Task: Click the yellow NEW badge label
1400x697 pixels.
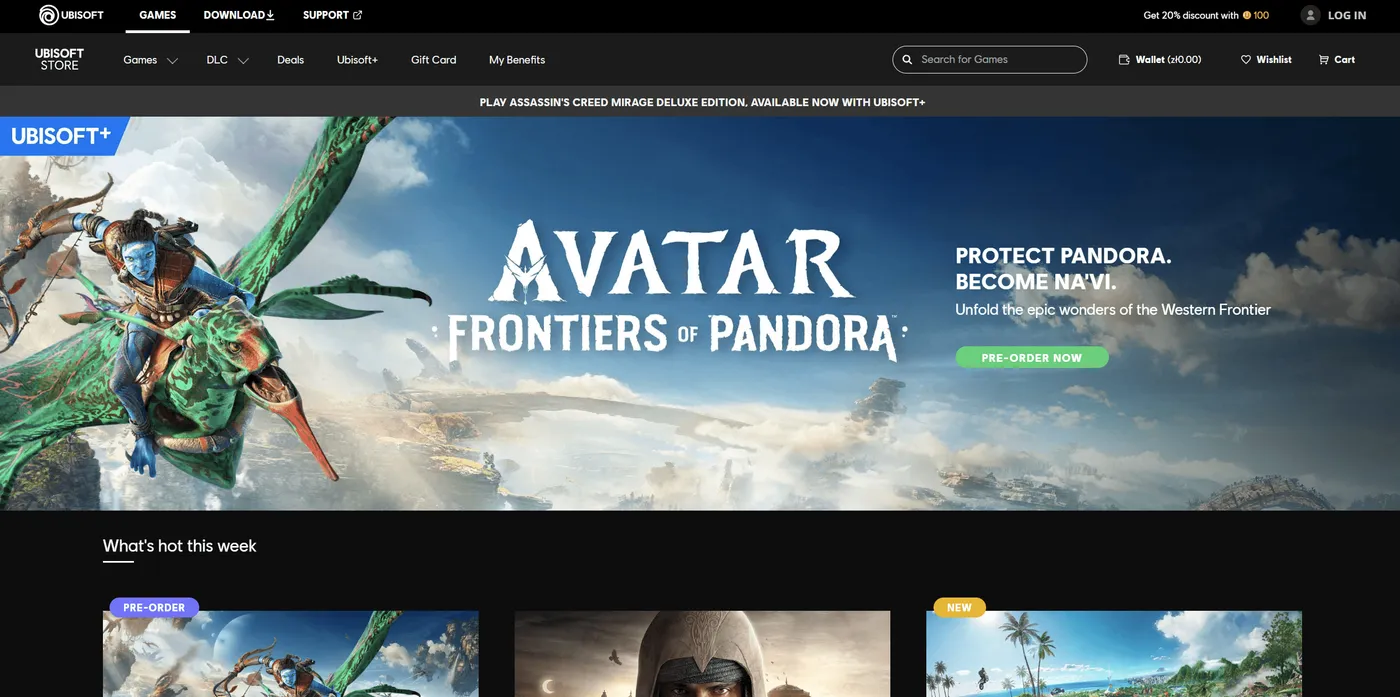Action: (x=959, y=607)
